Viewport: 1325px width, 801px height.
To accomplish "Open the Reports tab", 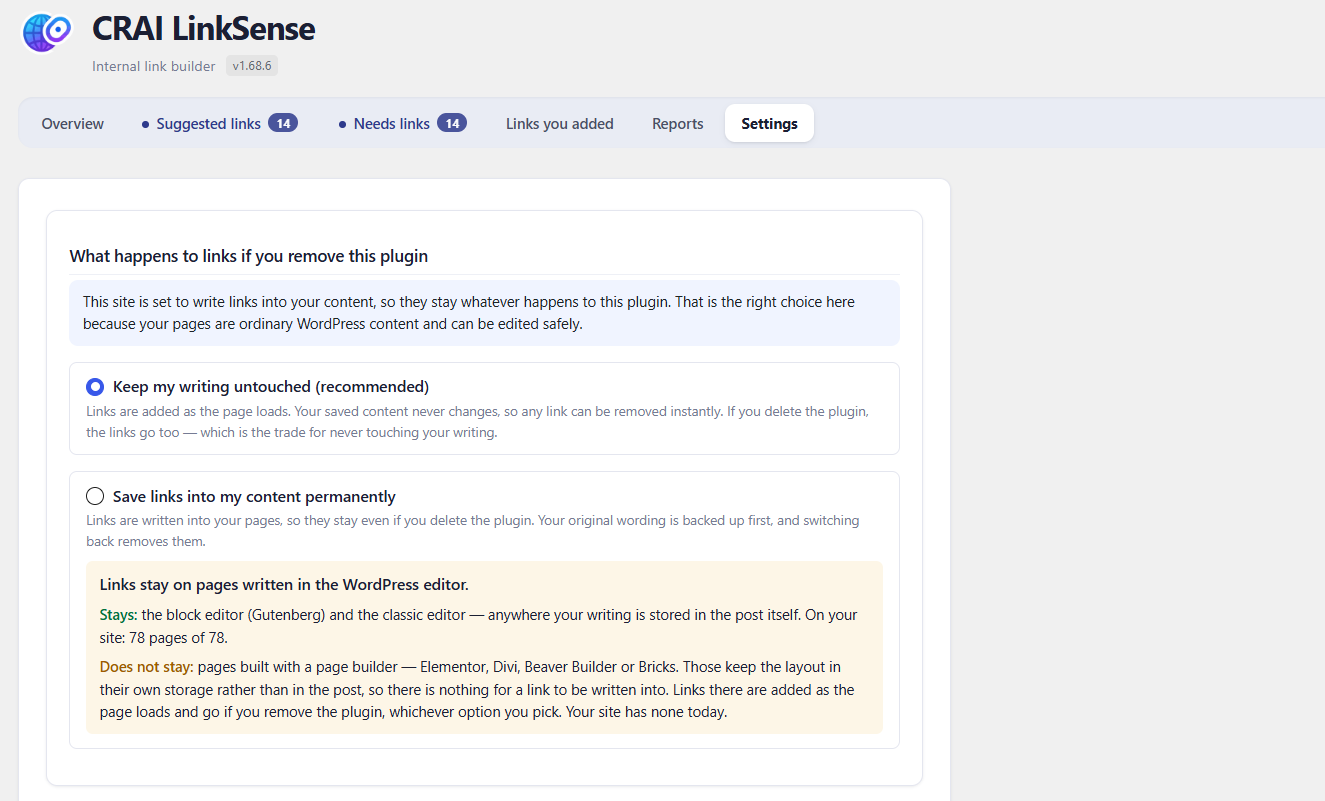I will point(678,124).
